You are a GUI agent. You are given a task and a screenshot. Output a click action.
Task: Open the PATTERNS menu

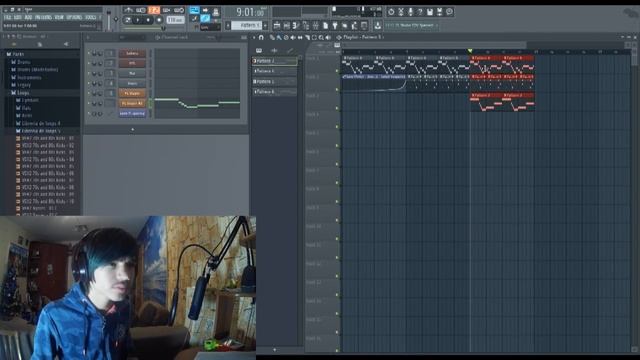(x=43, y=18)
